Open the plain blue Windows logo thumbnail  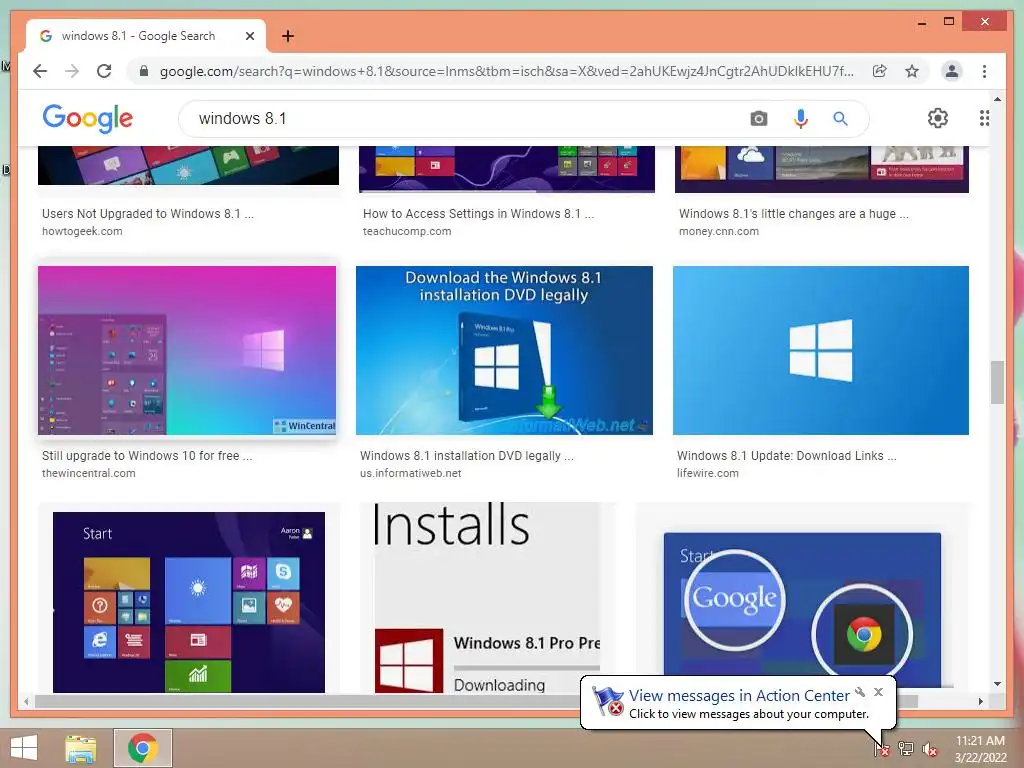pyautogui.click(x=821, y=350)
